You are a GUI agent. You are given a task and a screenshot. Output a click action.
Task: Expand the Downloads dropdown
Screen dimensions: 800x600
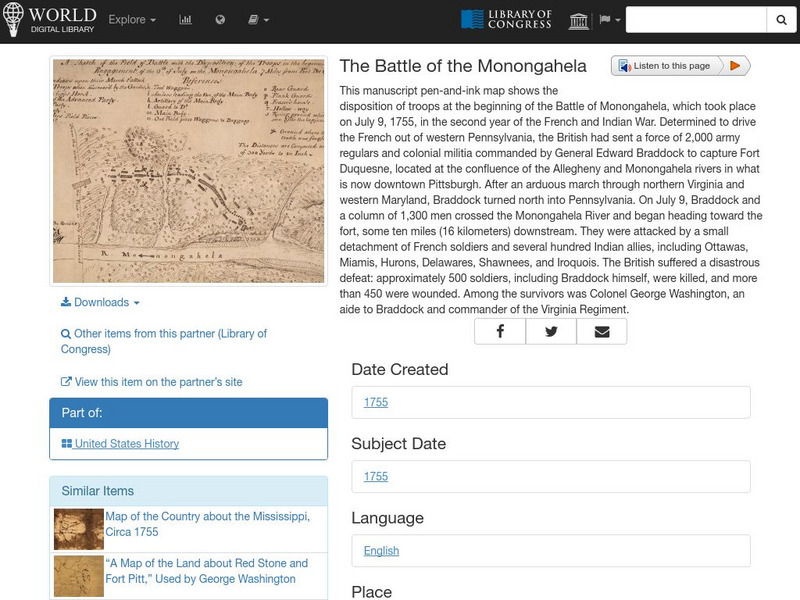point(100,302)
